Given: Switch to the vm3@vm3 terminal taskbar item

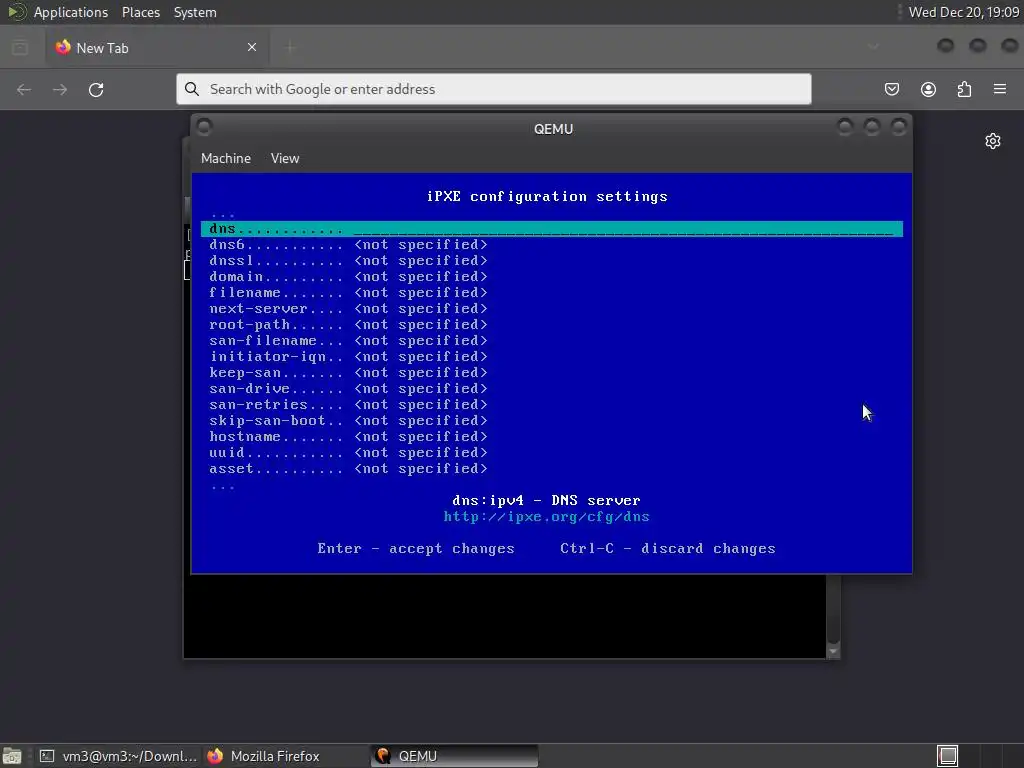Looking at the screenshot, I should tap(118, 756).
